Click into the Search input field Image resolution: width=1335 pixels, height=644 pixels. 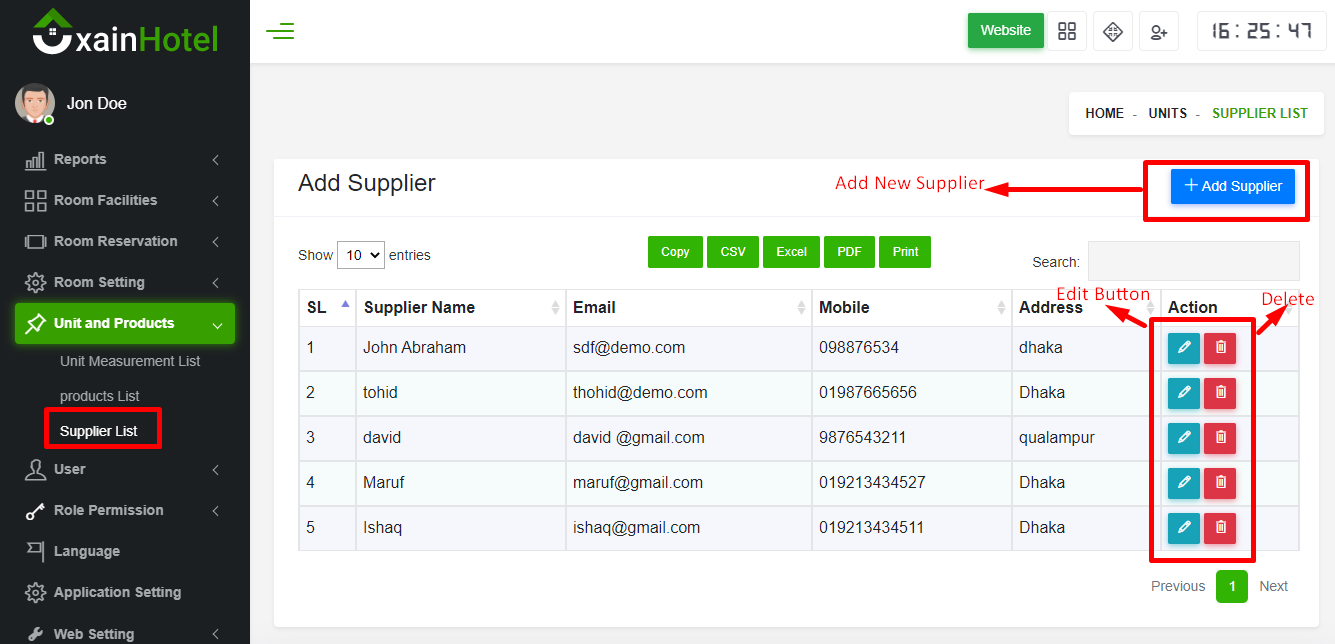1193,261
